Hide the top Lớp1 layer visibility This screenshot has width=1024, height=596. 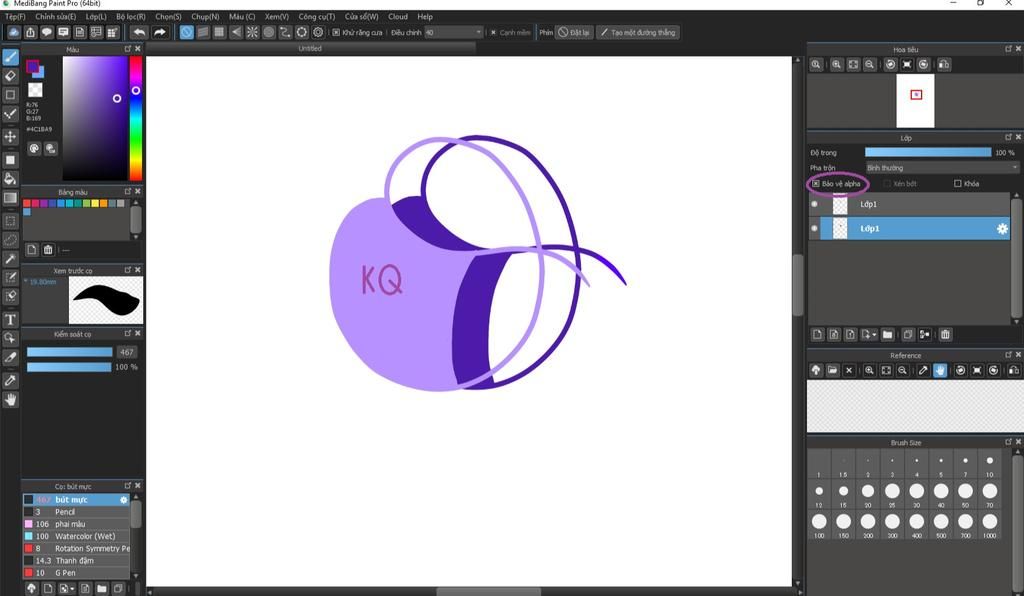tap(814, 204)
